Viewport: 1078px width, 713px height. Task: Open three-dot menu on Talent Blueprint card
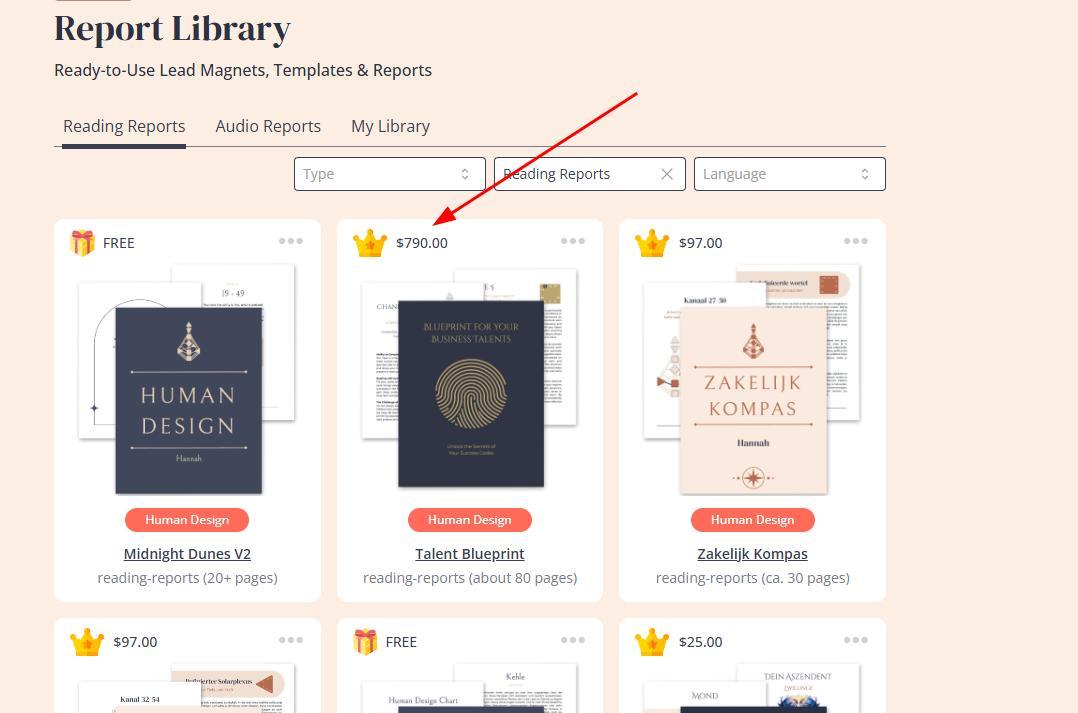[573, 241]
